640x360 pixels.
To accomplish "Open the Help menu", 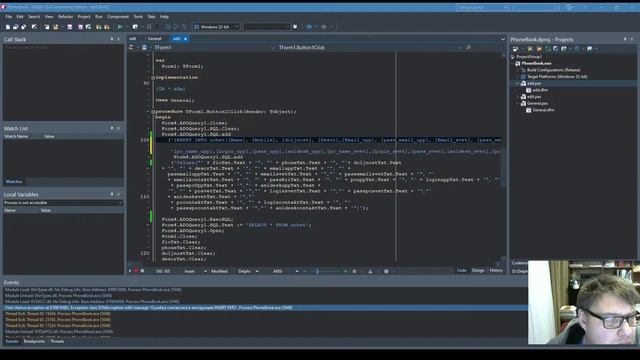I will pos(164,17).
